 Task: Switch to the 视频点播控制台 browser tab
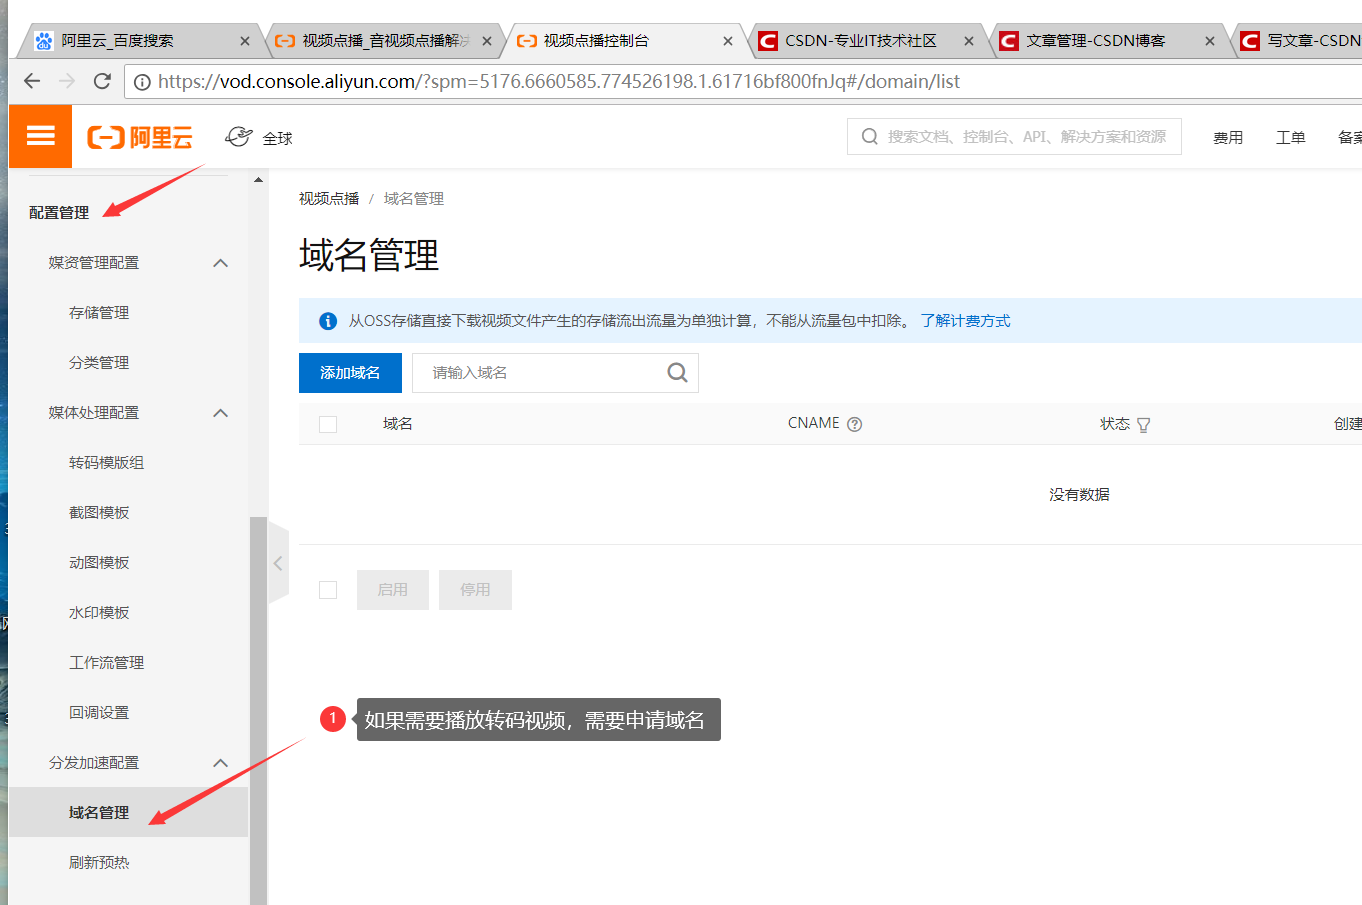coord(610,41)
